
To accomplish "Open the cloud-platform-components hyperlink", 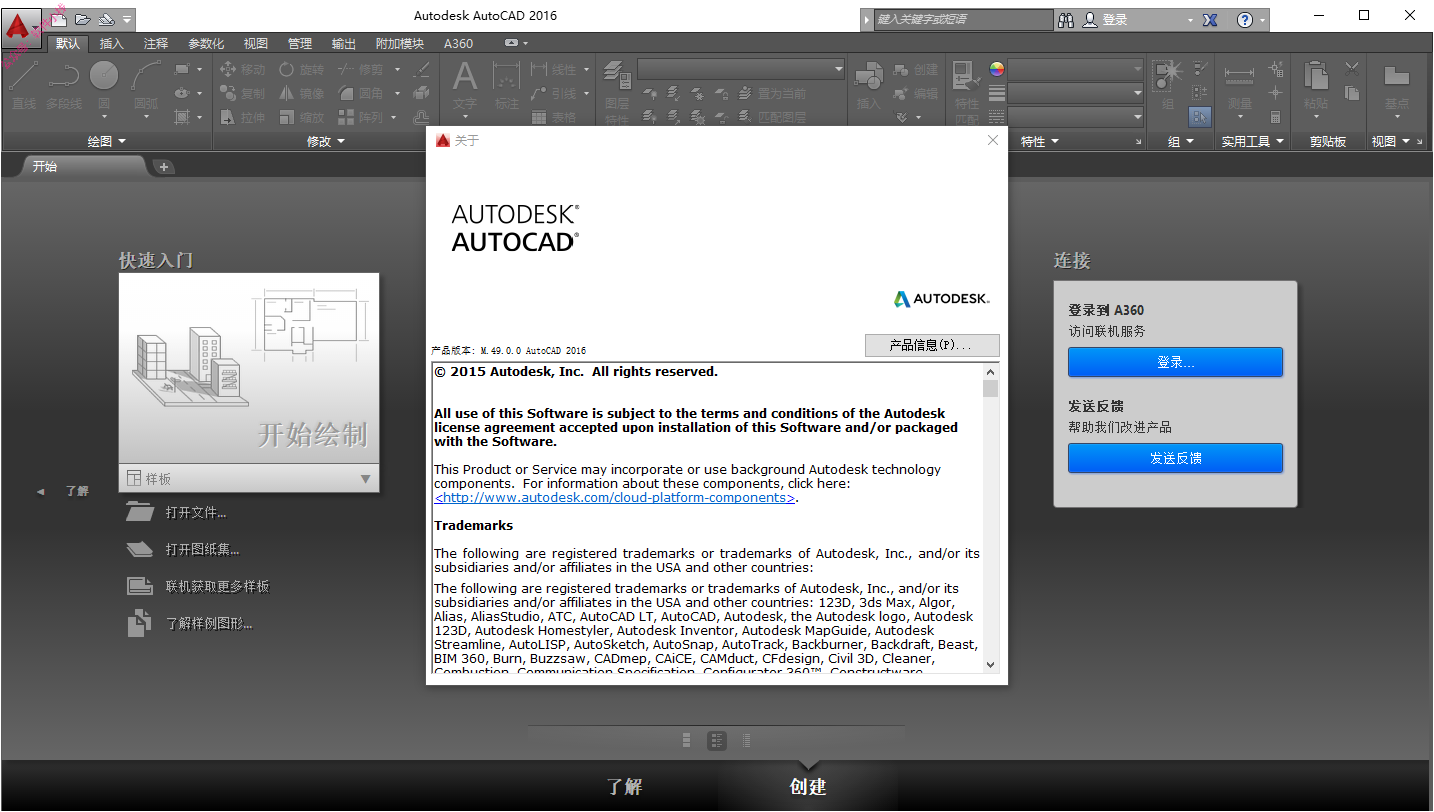I will [x=615, y=498].
